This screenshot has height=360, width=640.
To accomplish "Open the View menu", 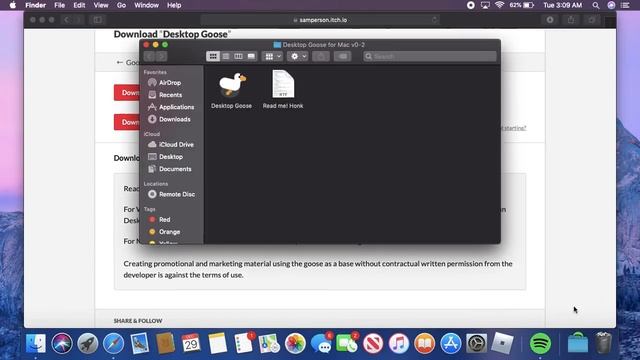I will click(x=101, y=5).
